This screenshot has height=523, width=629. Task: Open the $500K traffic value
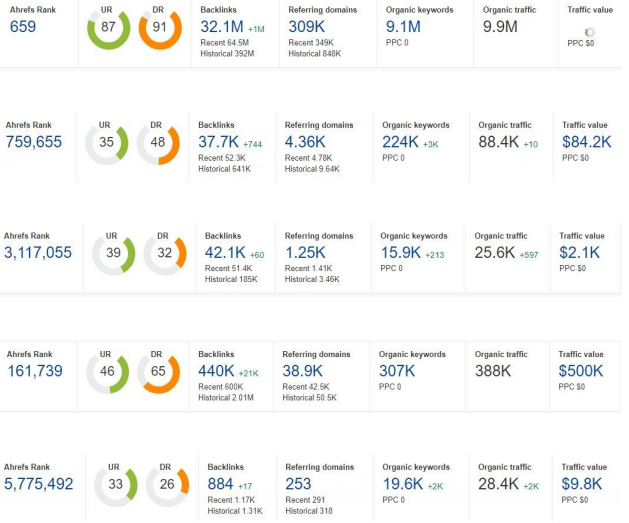click(x=581, y=371)
